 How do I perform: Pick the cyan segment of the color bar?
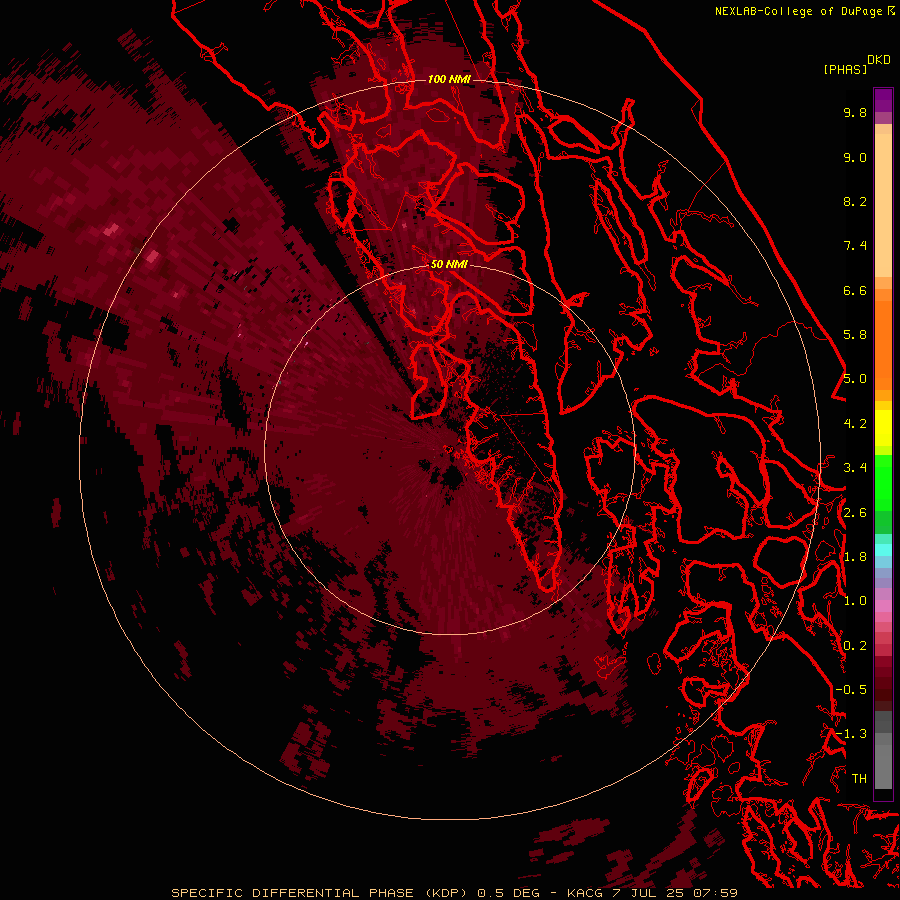point(883,550)
